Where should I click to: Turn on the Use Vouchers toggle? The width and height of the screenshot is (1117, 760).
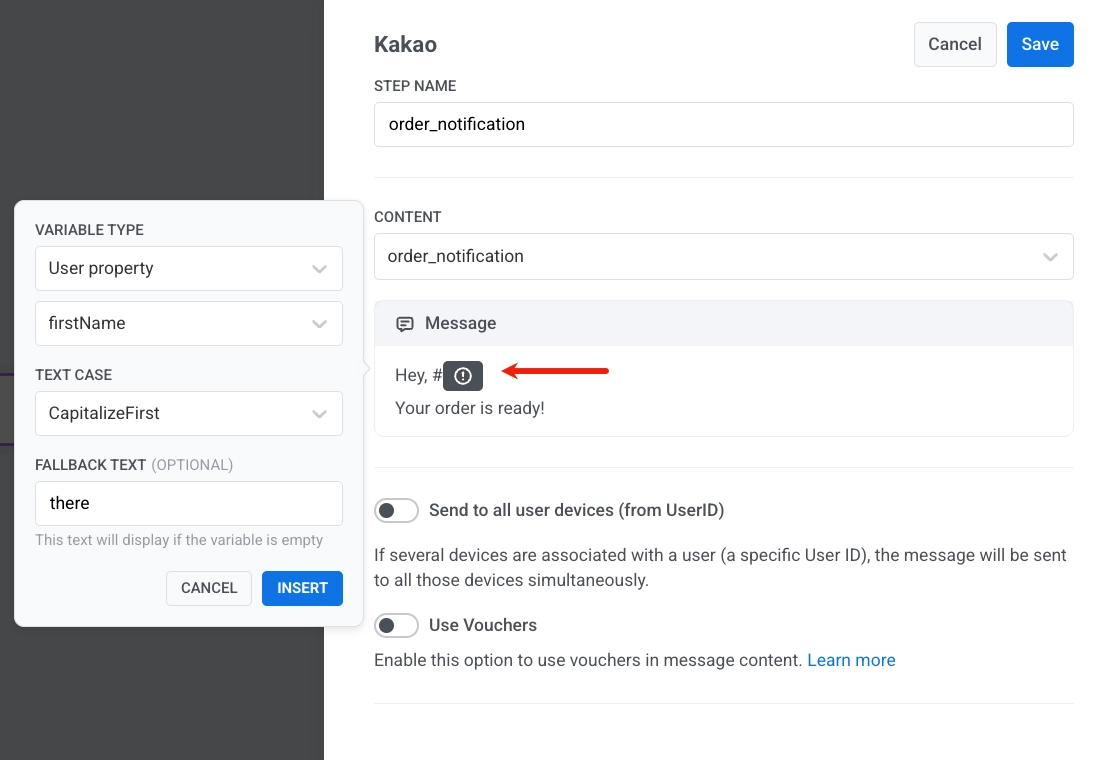click(396, 625)
